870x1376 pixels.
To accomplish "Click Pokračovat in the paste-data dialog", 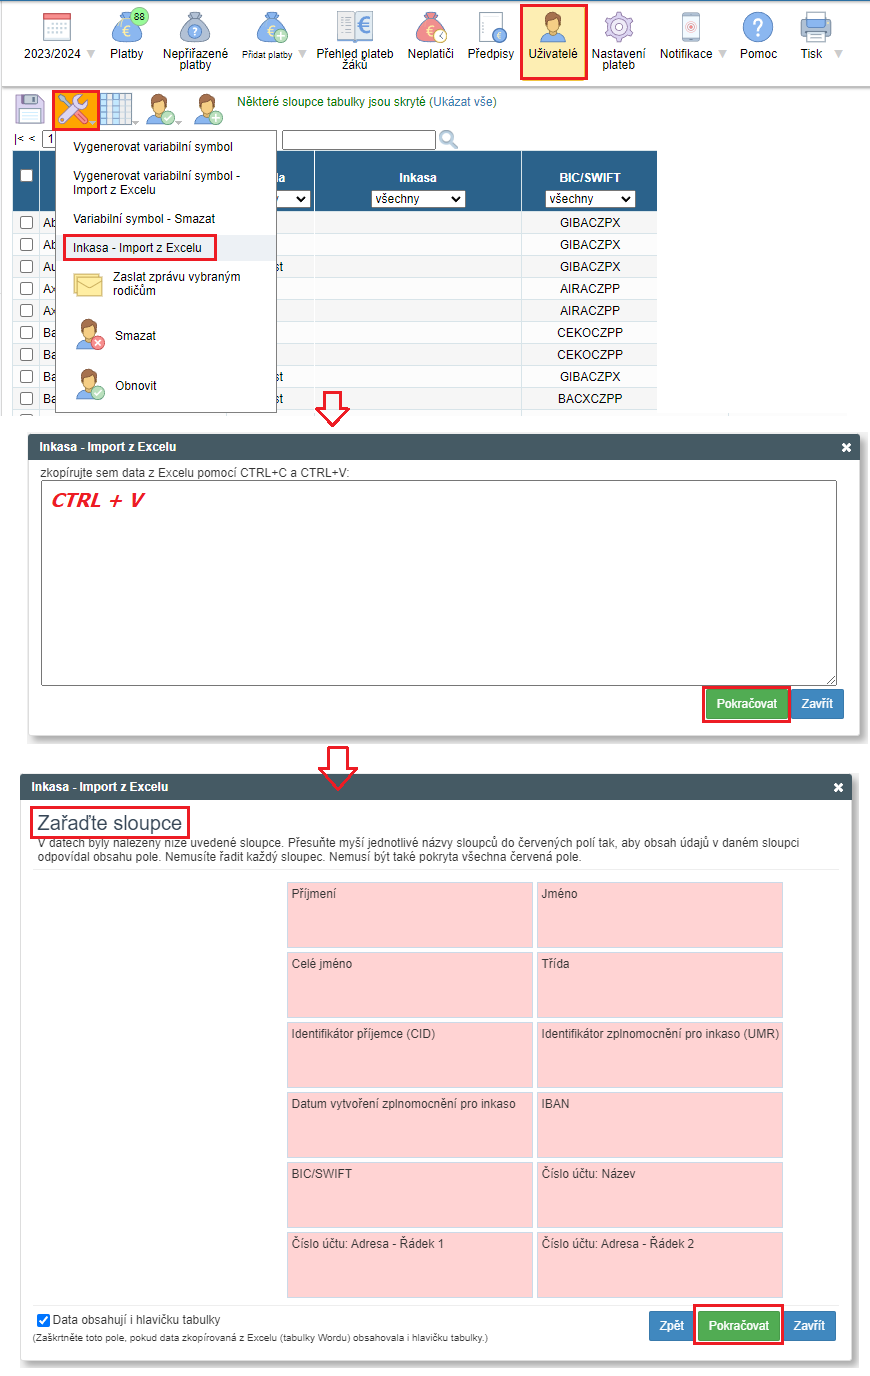I will pyautogui.click(x=746, y=704).
